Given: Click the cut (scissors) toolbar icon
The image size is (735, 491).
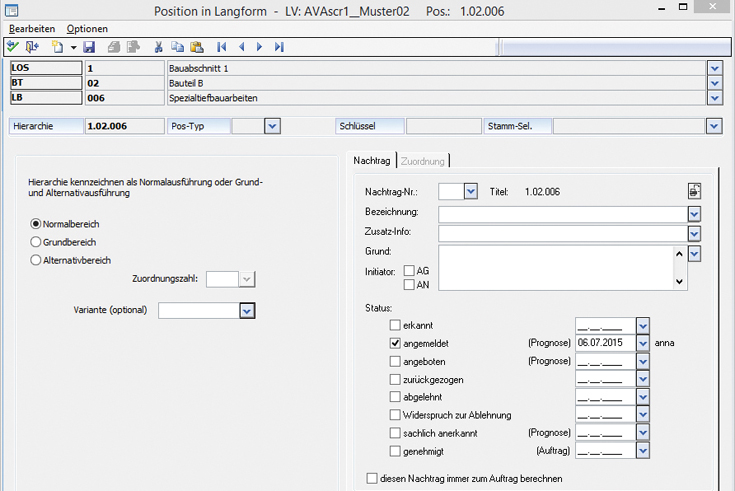Looking at the screenshot, I should coord(158,47).
